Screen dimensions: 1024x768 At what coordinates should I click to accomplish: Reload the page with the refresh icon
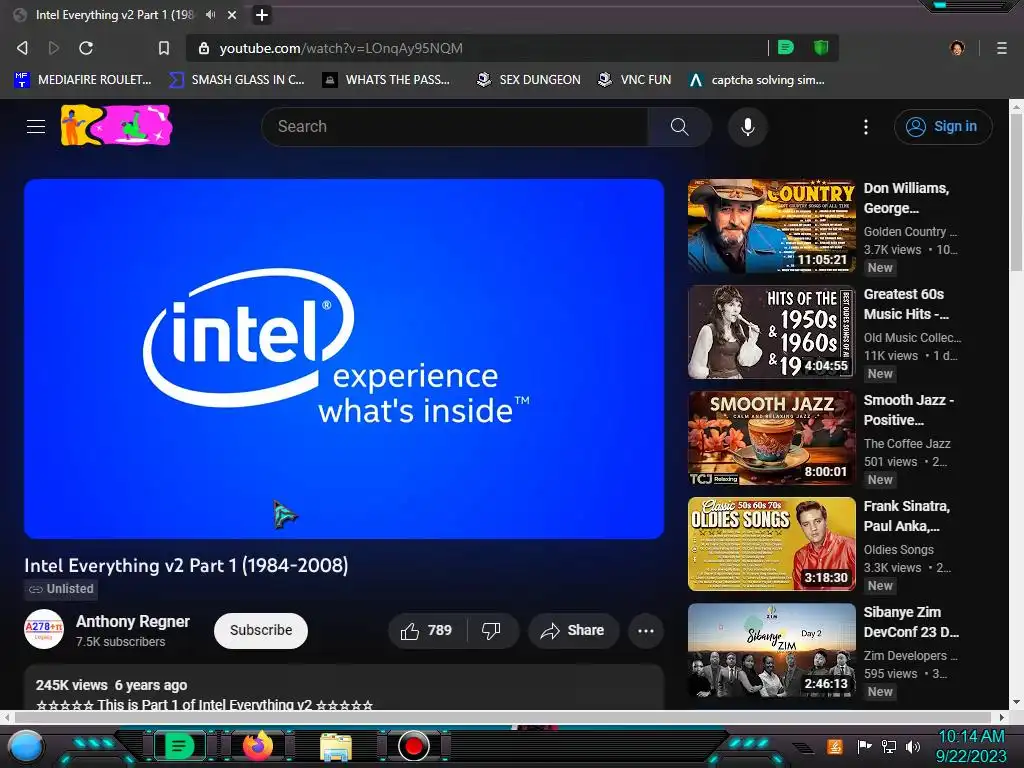(x=86, y=48)
